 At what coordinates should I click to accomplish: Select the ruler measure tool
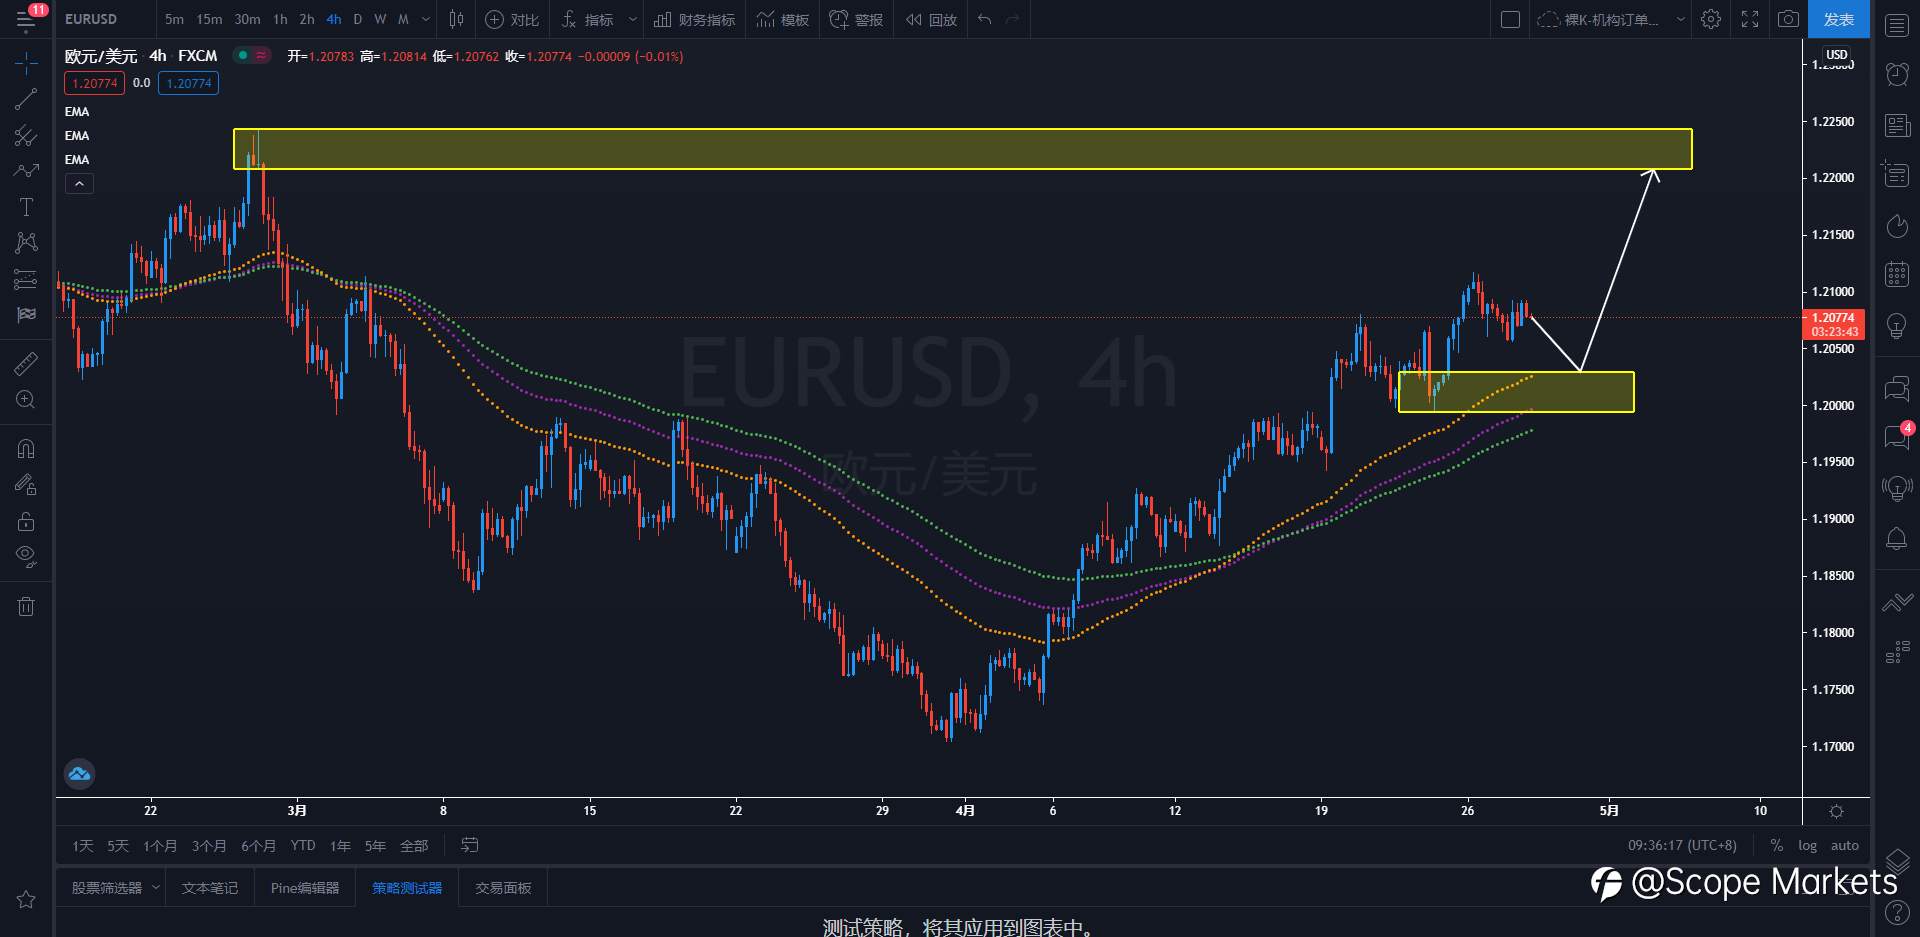[26, 363]
